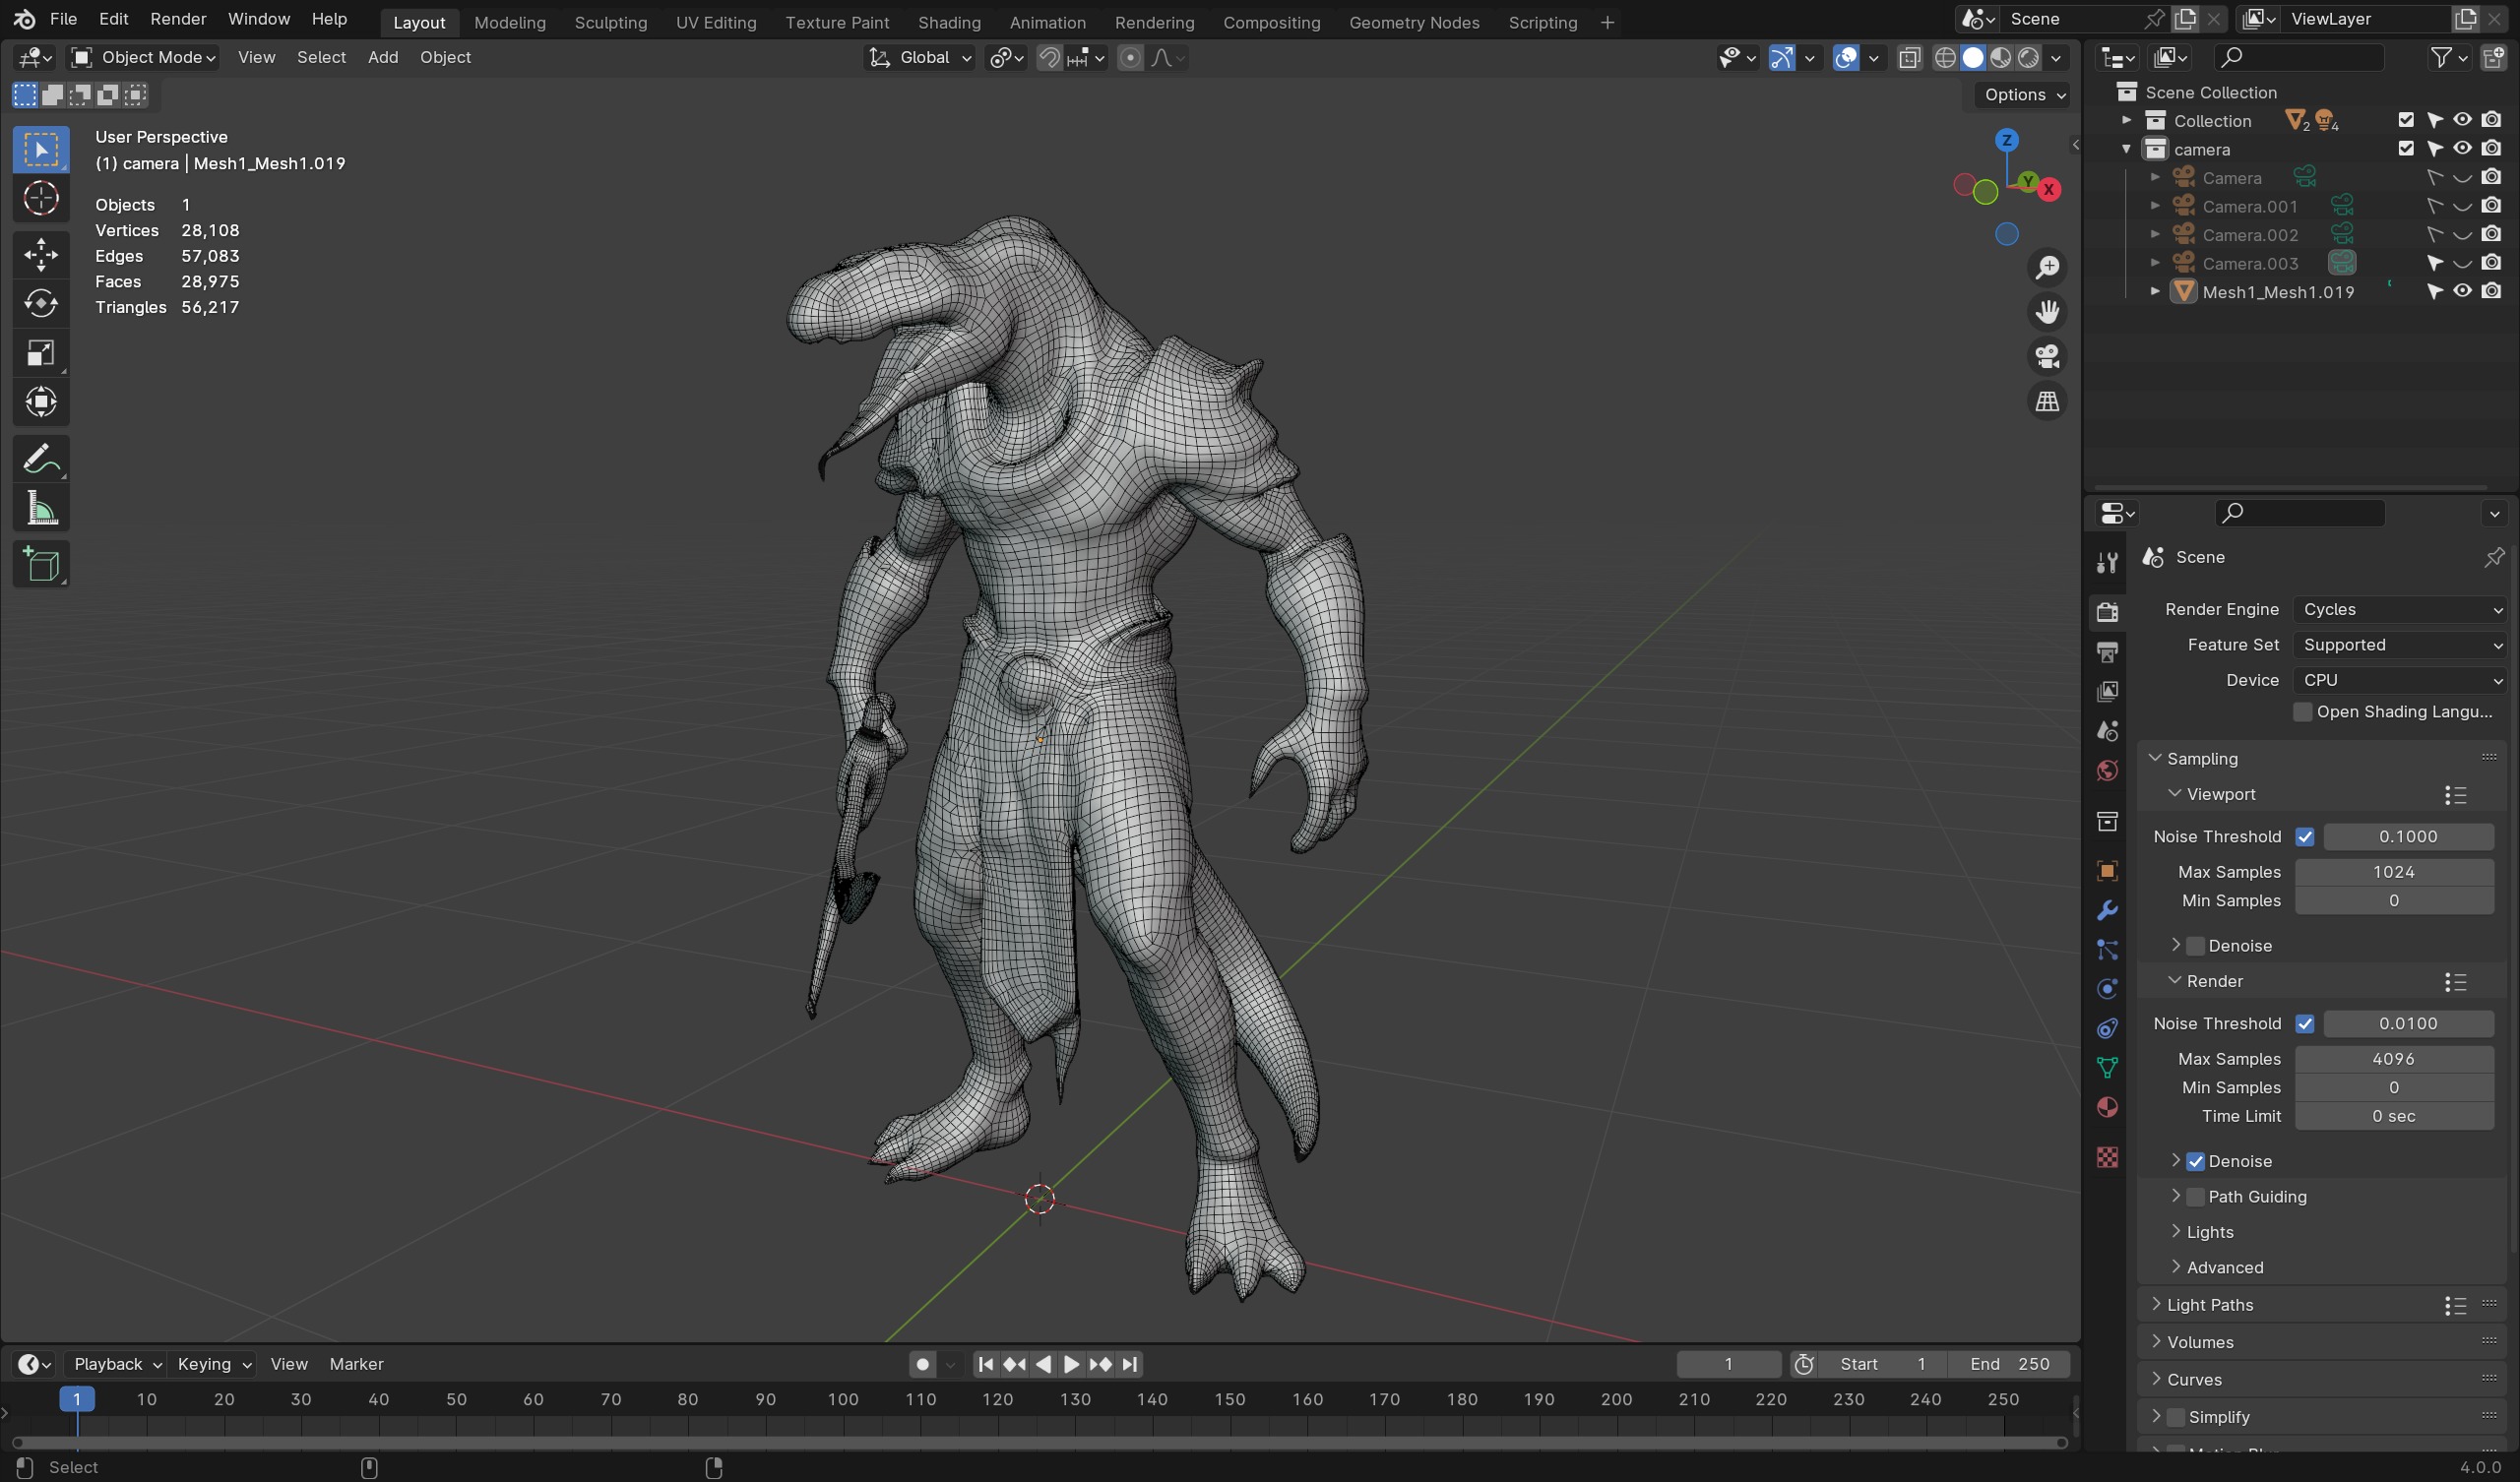
Task: Select the Add Cube tool
Action: [41, 564]
